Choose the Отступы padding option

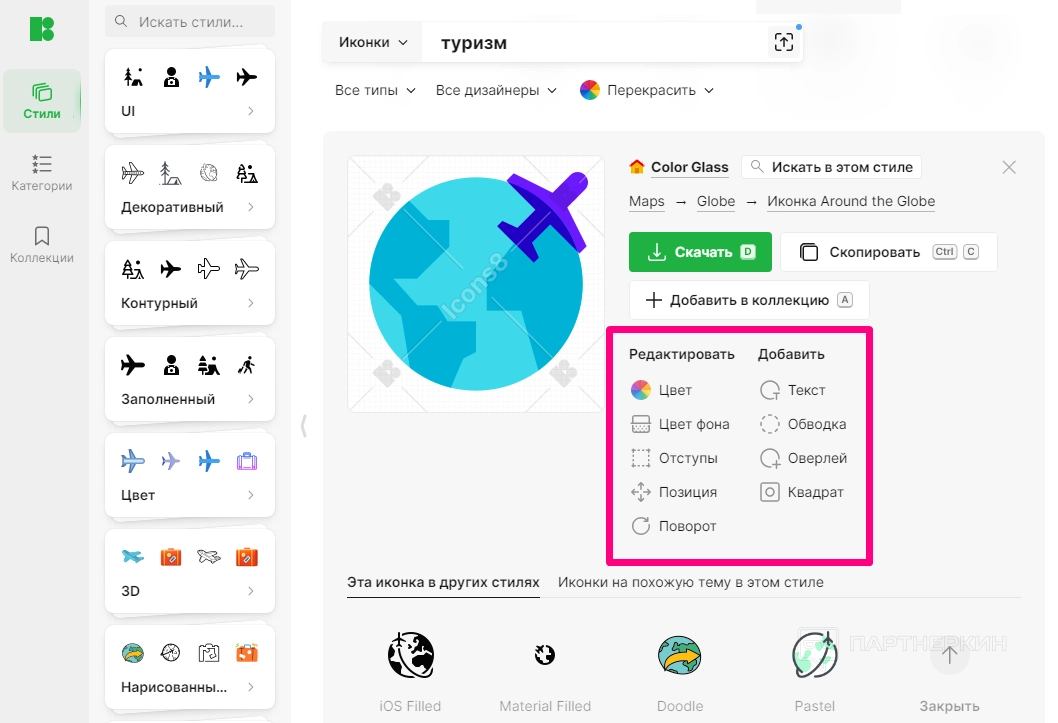pos(674,458)
